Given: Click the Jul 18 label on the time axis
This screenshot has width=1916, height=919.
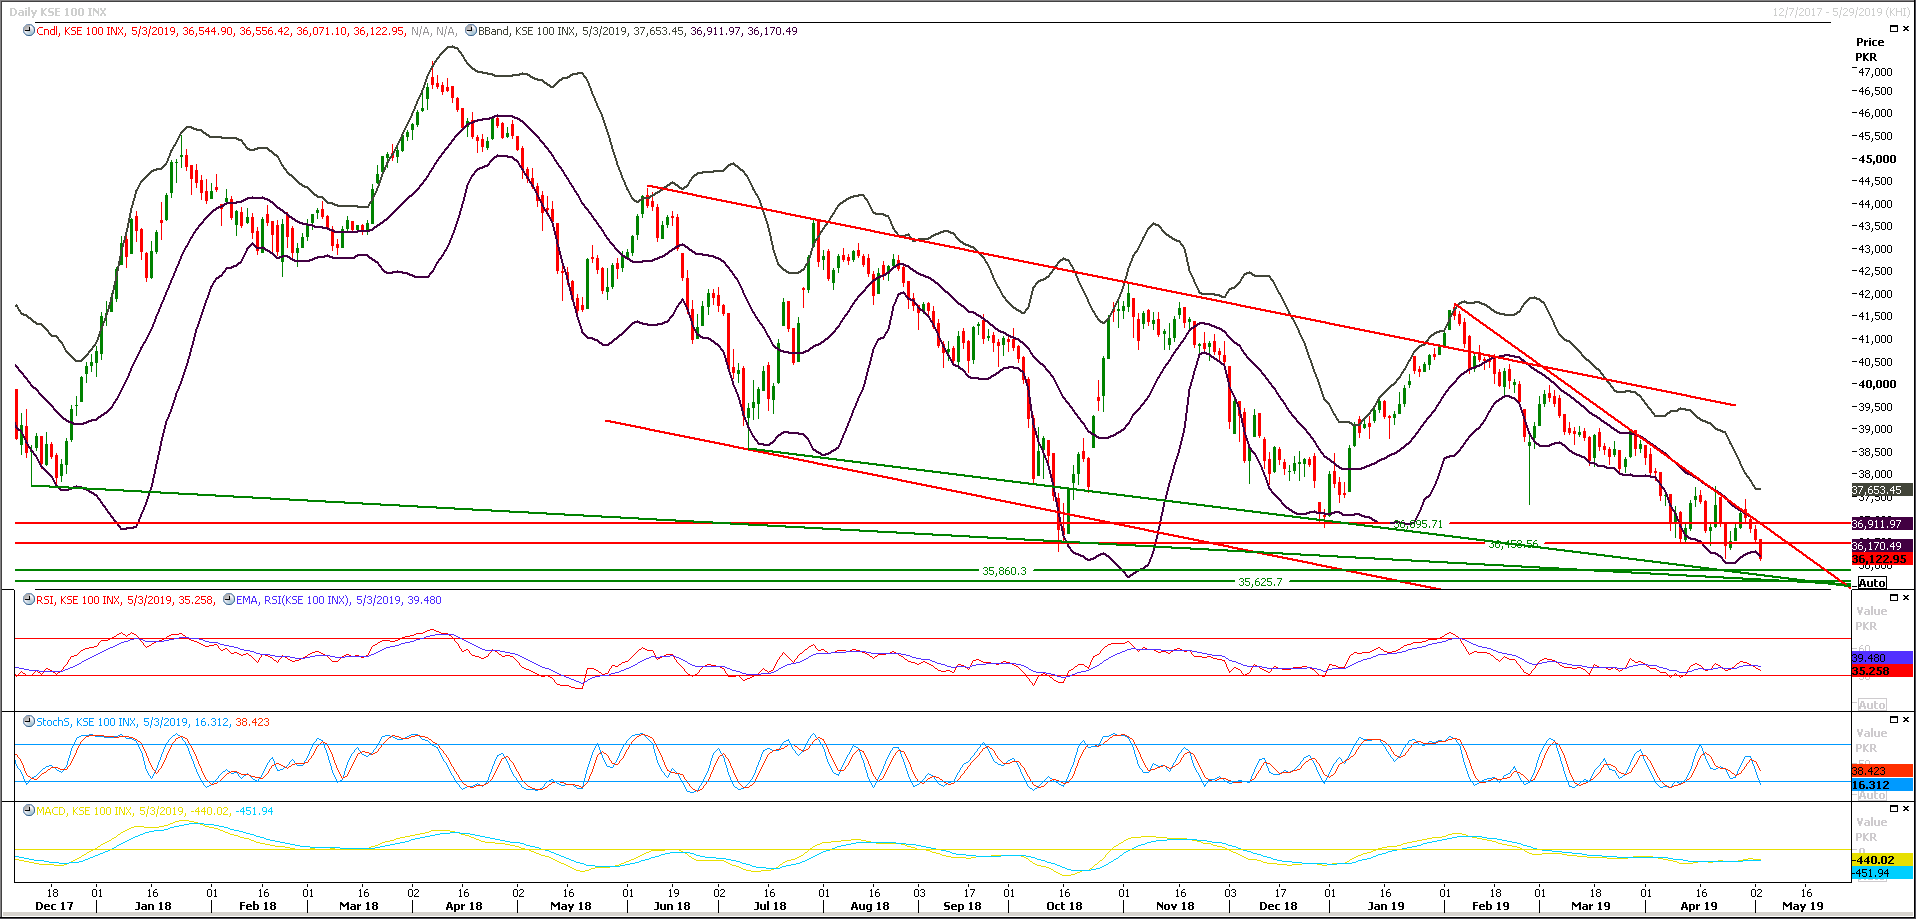Looking at the screenshot, I should [770, 906].
